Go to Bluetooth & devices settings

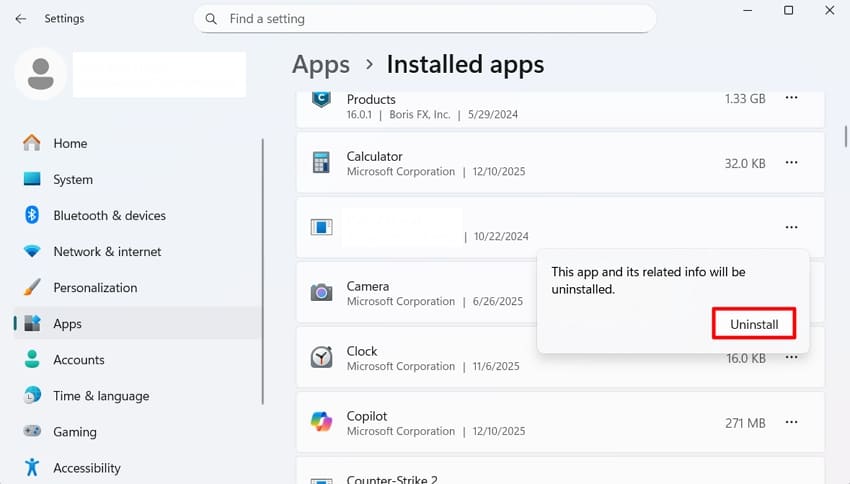[x=109, y=215]
